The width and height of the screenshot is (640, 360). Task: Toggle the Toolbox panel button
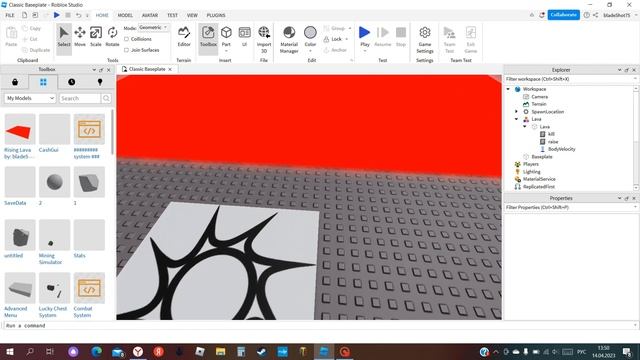208,38
